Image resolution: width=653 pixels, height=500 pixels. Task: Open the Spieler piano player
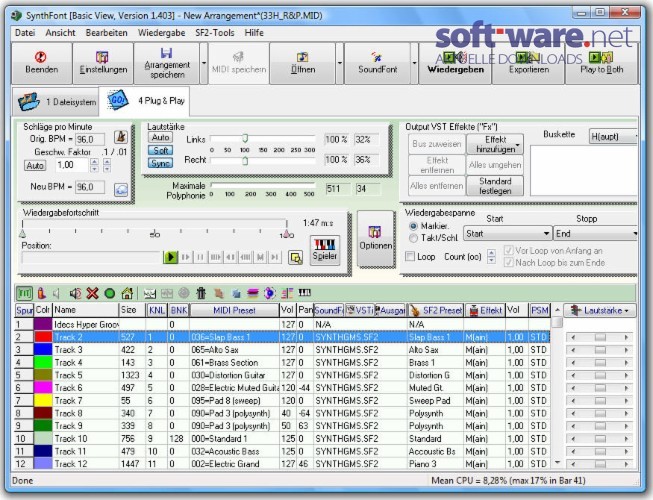(324, 250)
